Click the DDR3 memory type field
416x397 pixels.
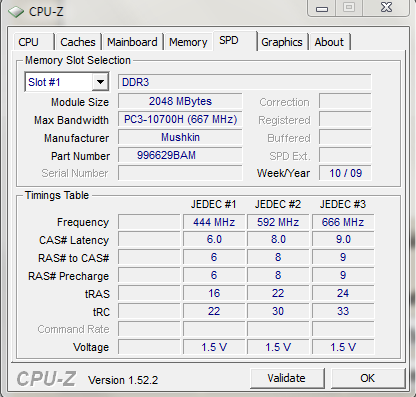point(244,82)
